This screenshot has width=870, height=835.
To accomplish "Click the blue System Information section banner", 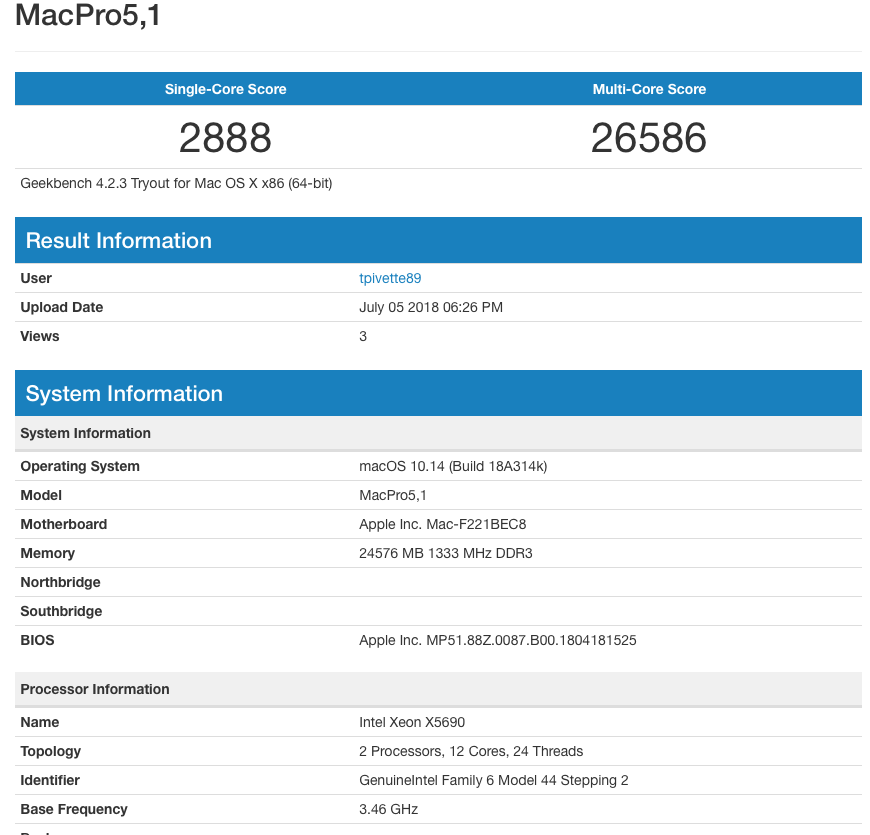I will pyautogui.click(x=438, y=393).
